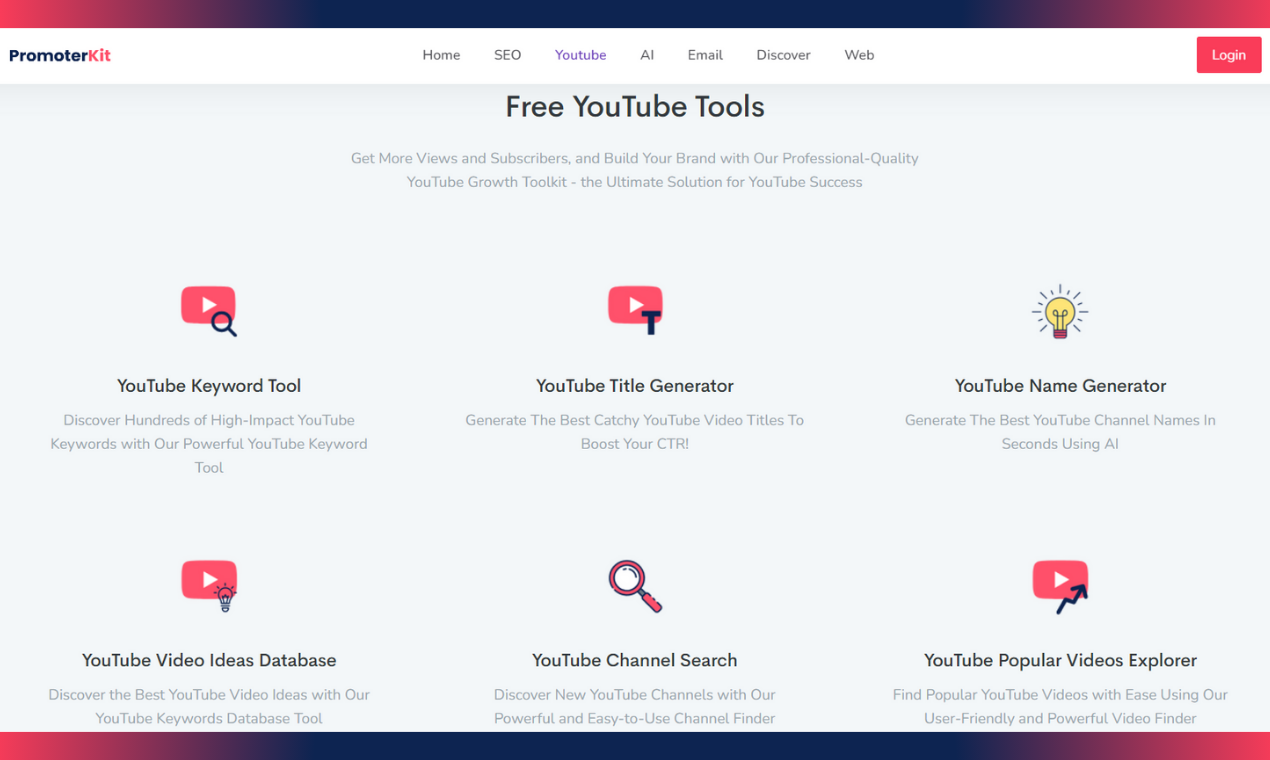Click the 'Get More Views and Subscribers' subtitle

635,170
